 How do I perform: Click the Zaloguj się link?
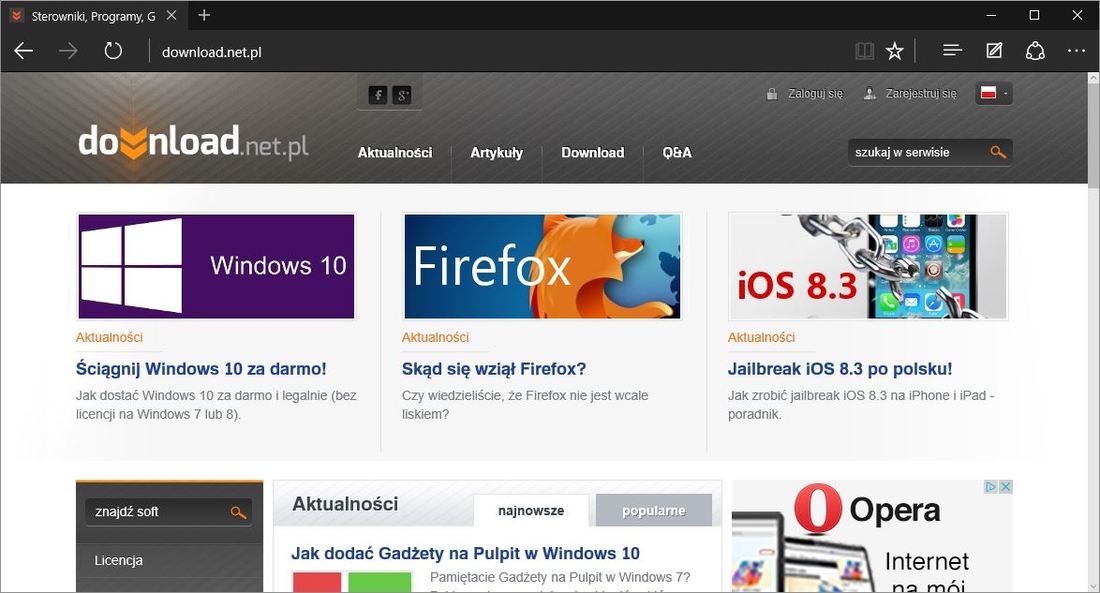[815, 93]
